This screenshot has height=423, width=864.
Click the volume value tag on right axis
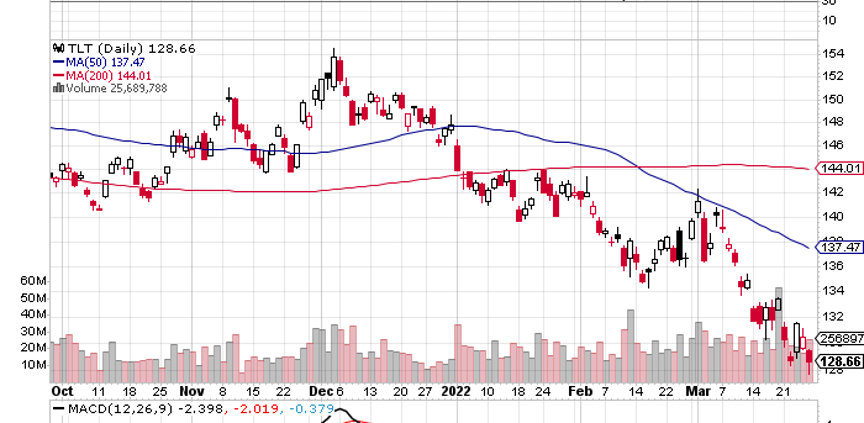point(840,338)
